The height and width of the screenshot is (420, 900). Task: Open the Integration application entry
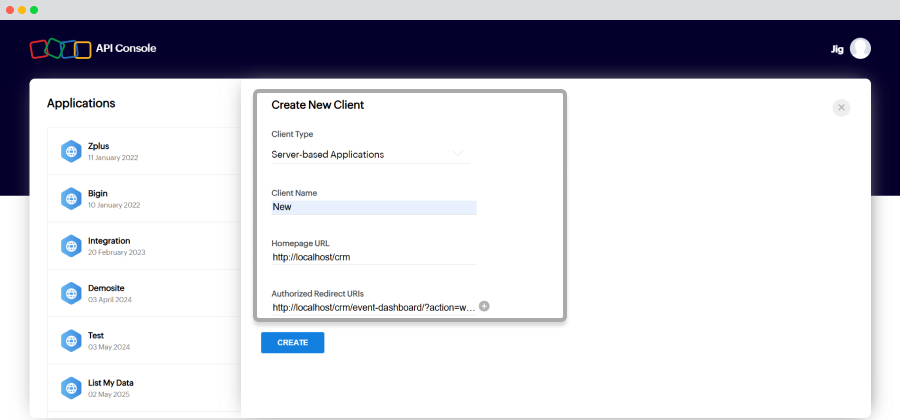click(x=144, y=246)
